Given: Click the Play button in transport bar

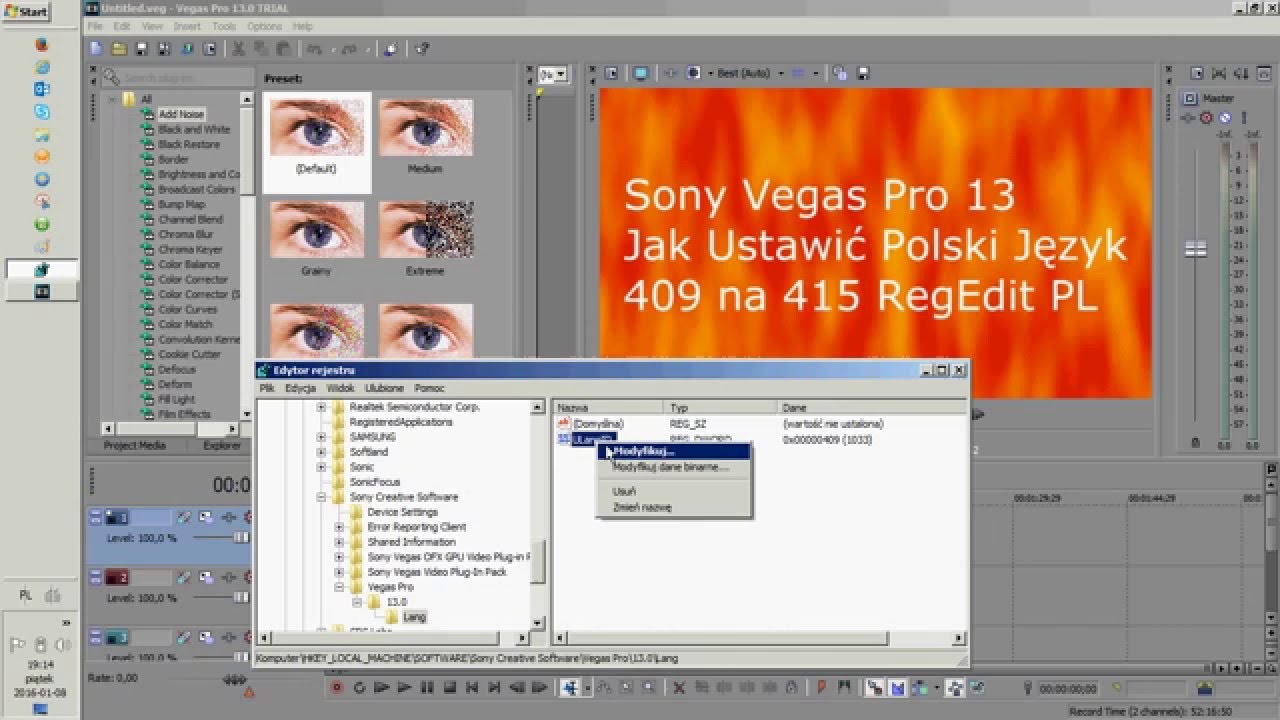Looking at the screenshot, I should point(403,688).
